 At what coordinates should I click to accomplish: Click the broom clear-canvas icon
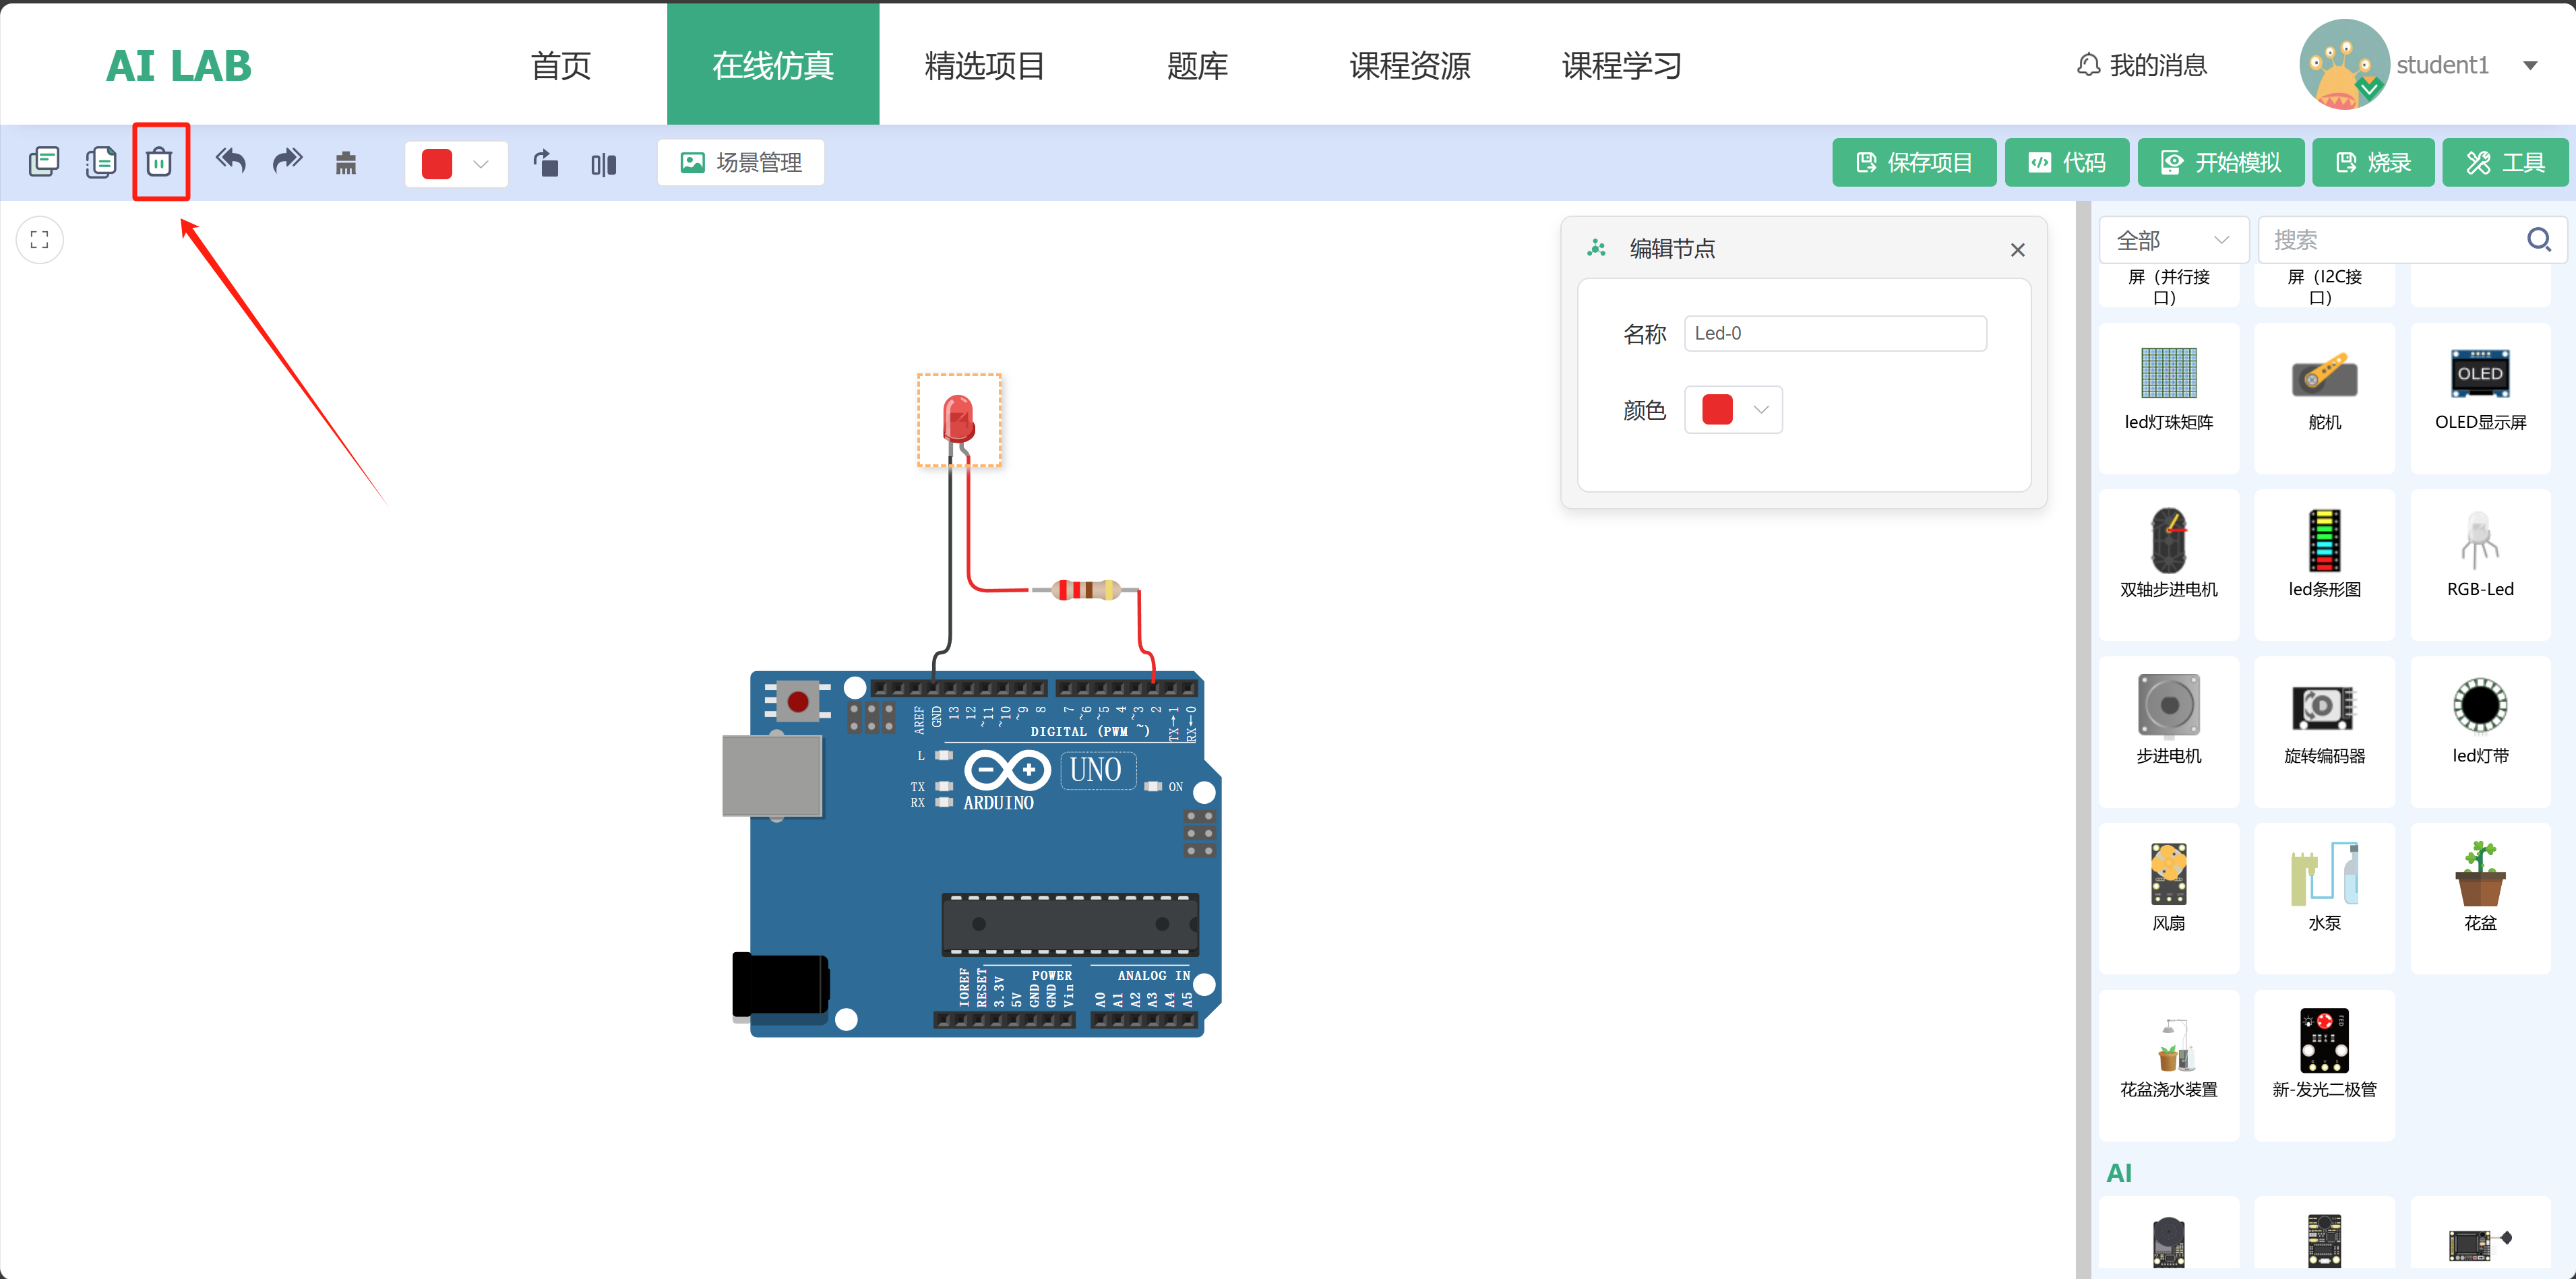[346, 163]
